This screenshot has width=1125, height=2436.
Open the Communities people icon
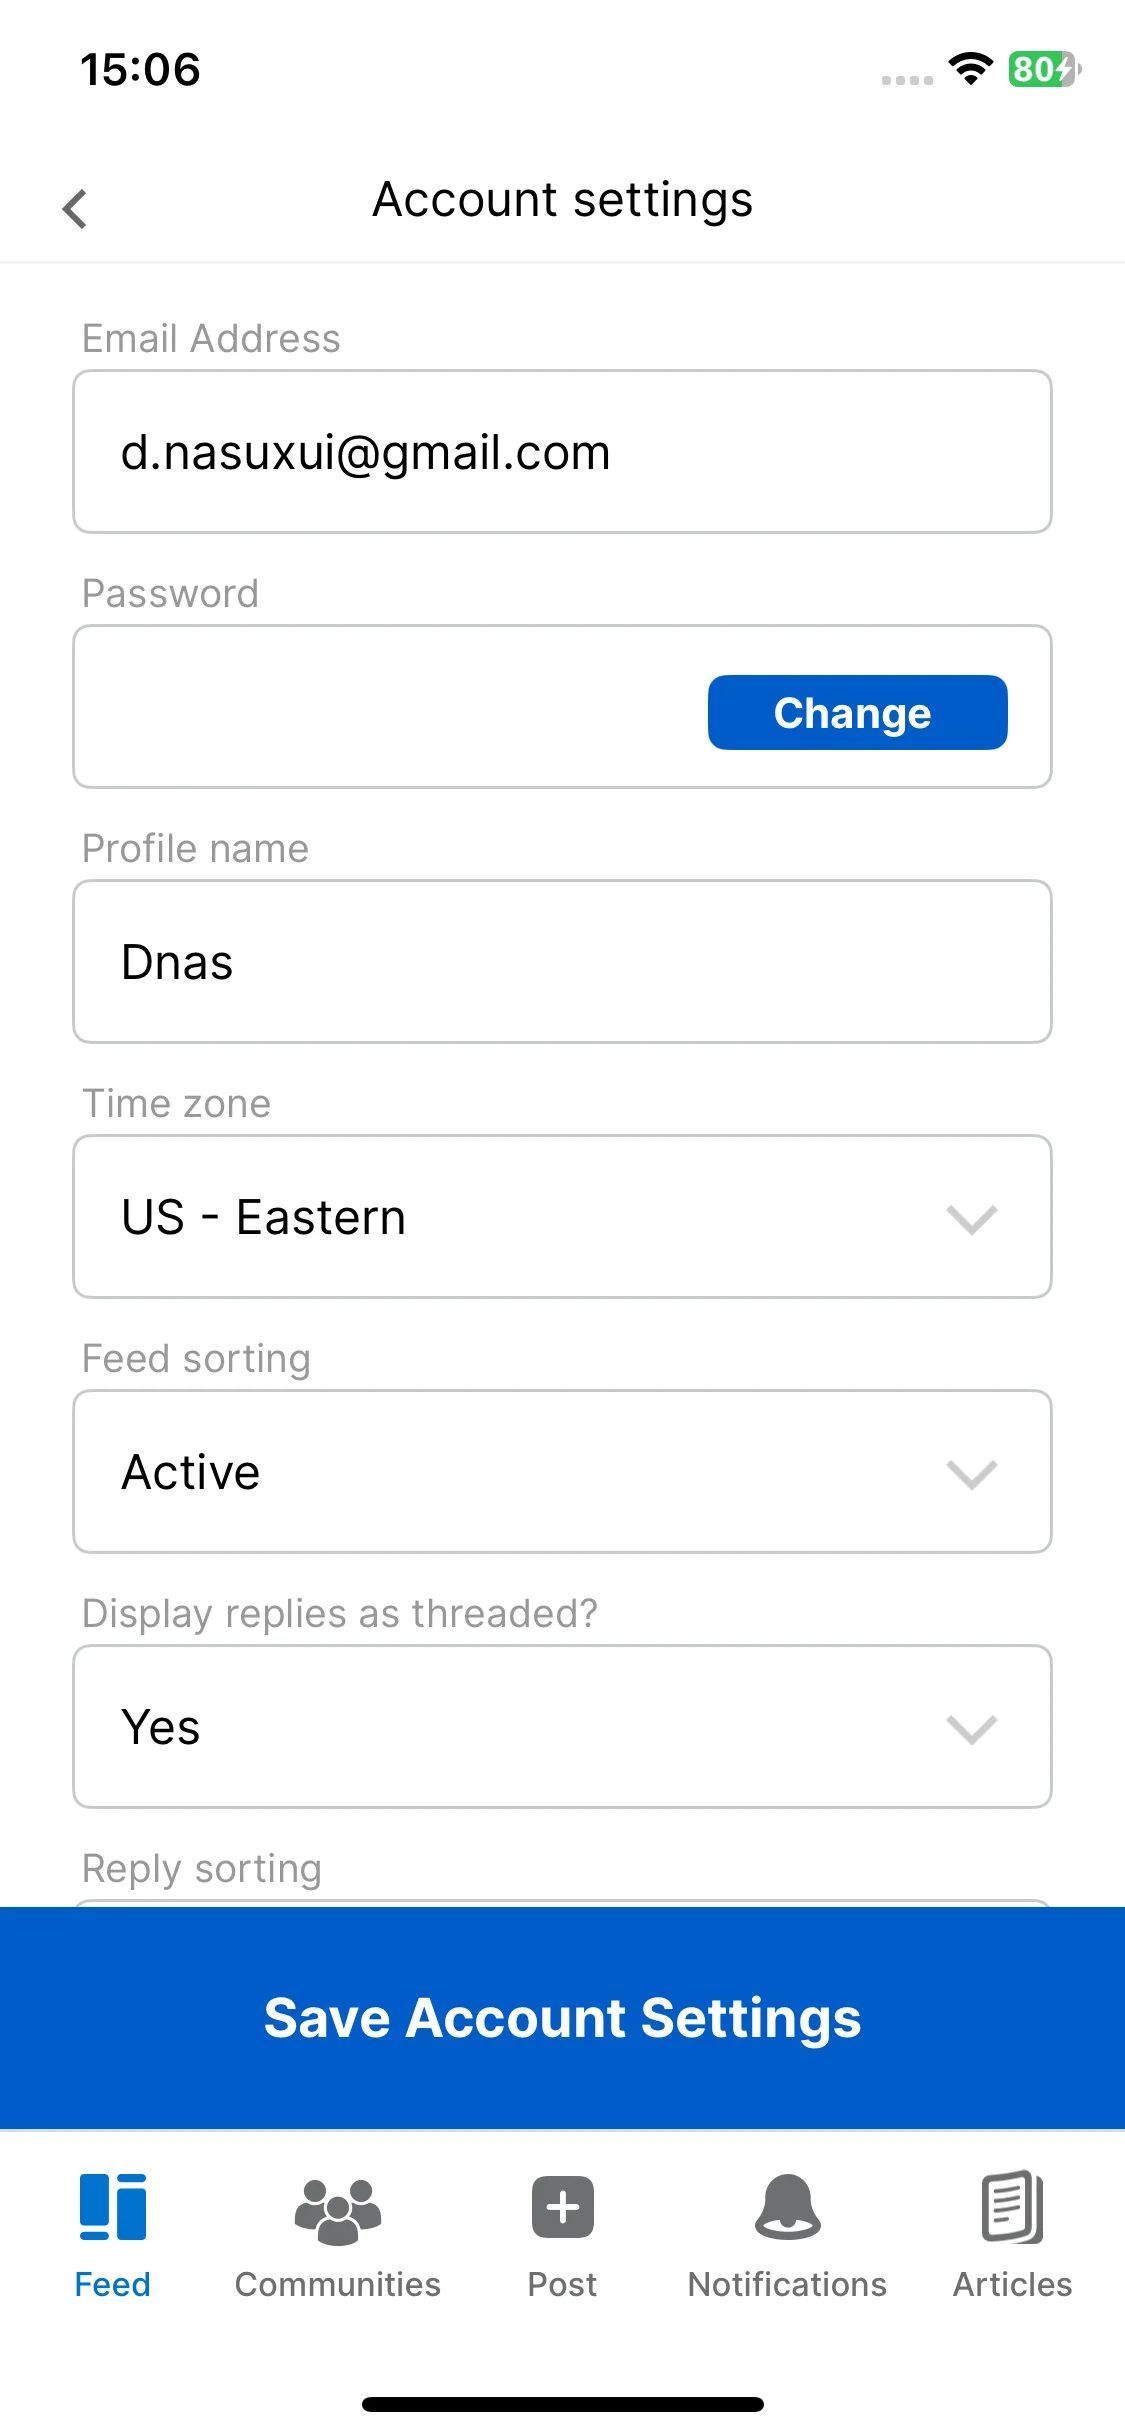click(x=338, y=2211)
